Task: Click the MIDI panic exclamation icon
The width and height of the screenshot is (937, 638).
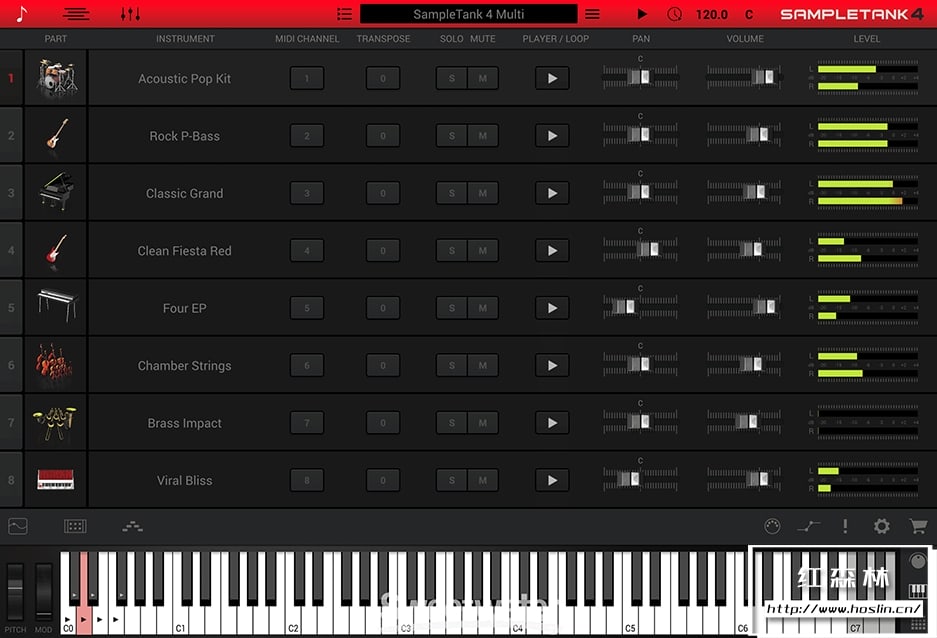Action: [845, 526]
